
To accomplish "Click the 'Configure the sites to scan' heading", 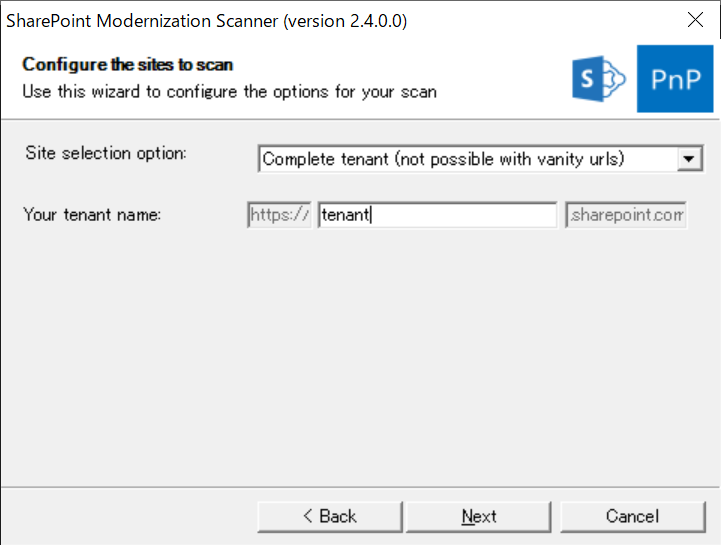I will (x=127, y=65).
